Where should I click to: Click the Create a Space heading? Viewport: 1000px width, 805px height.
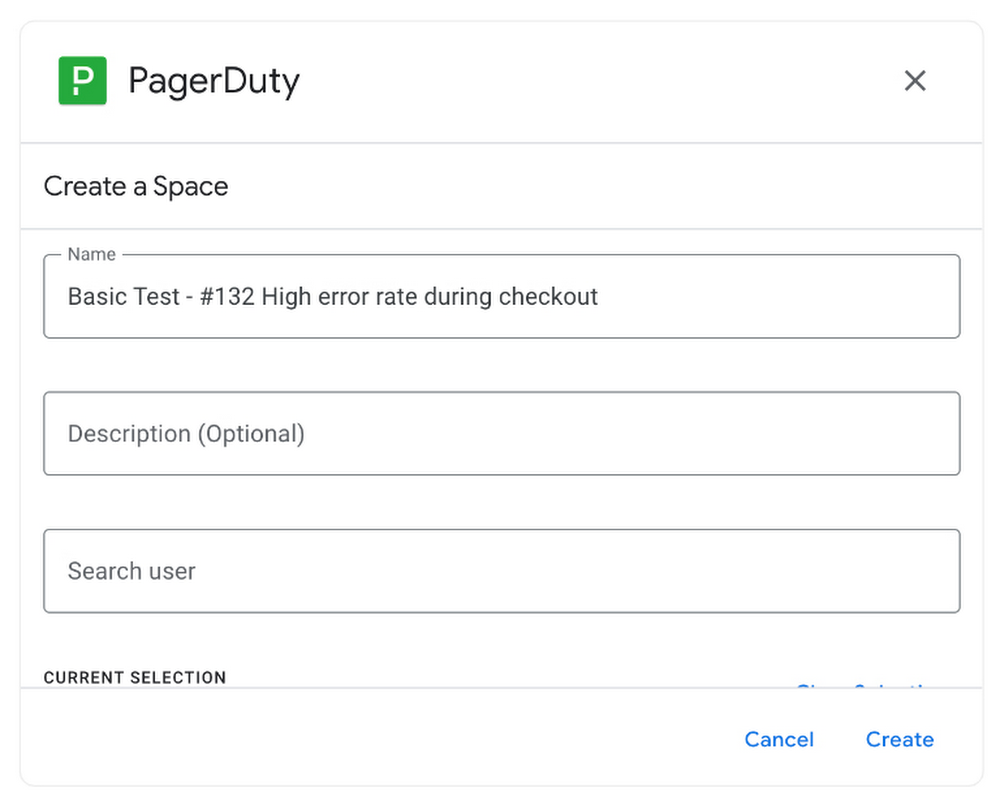click(x=136, y=186)
